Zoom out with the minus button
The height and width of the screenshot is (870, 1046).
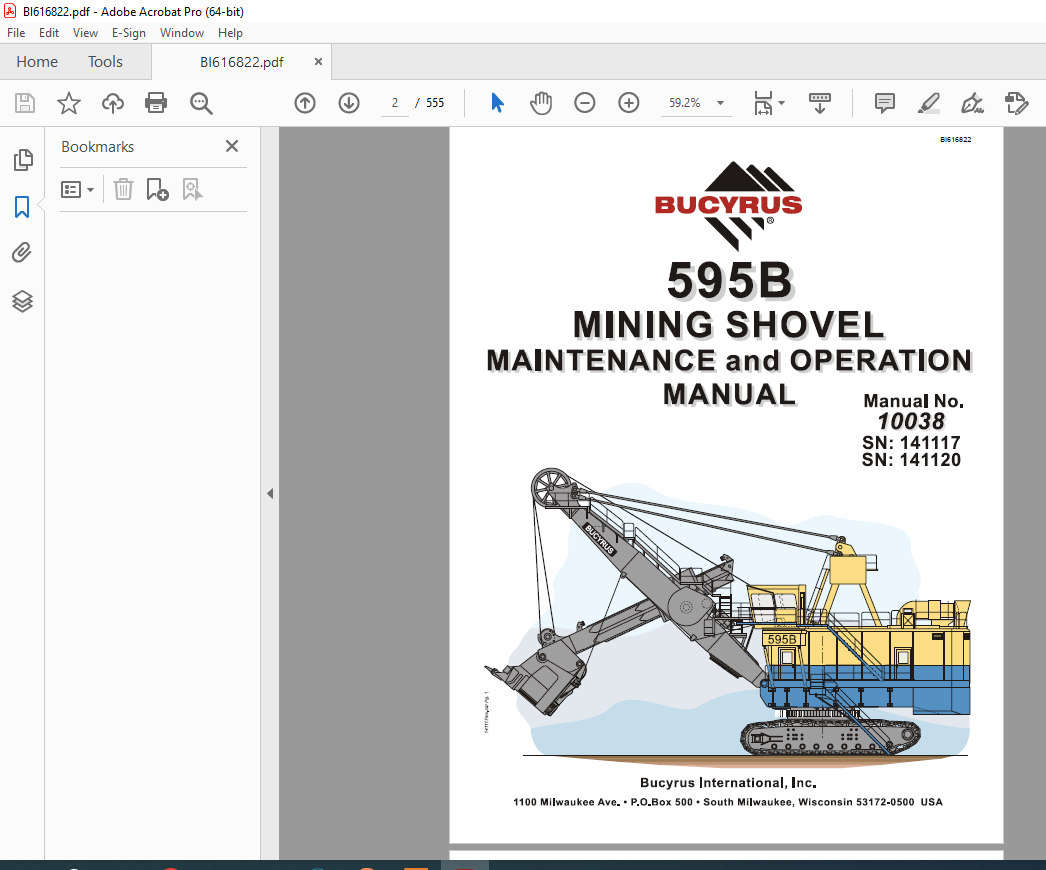(584, 103)
